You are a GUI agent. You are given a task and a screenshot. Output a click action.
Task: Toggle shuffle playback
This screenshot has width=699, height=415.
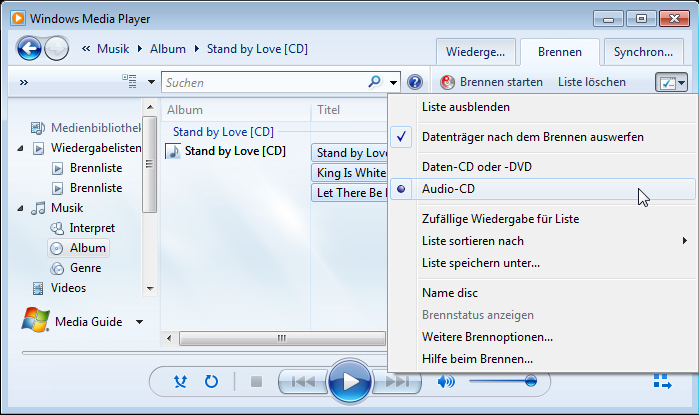[181, 382]
